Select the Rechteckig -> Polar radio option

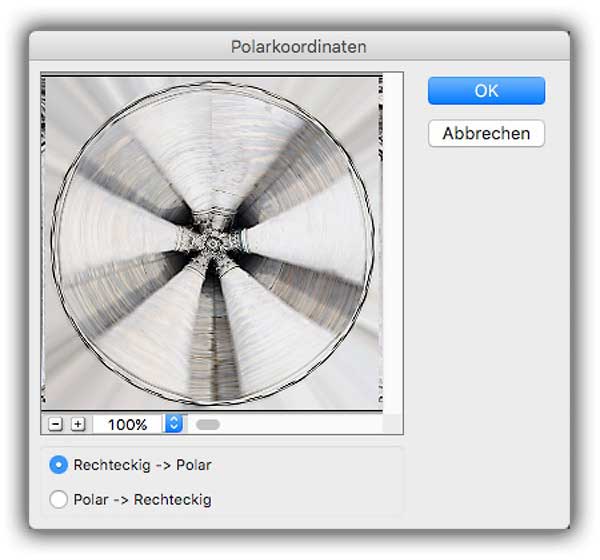pyautogui.click(x=59, y=465)
